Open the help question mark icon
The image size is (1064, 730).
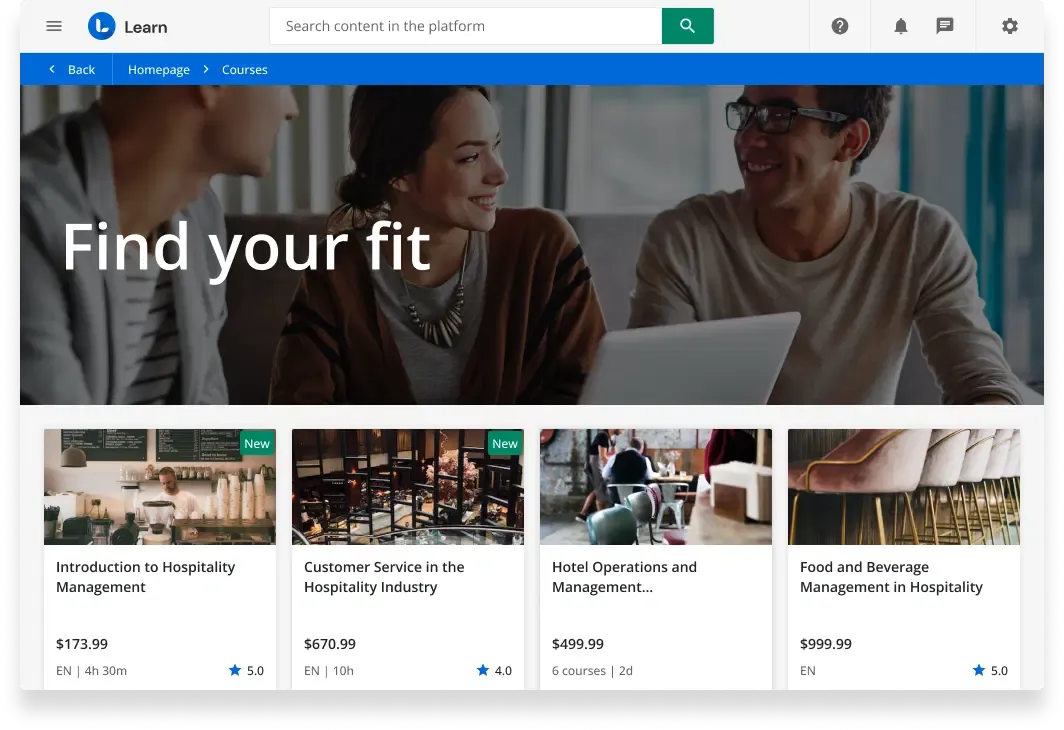pos(840,27)
